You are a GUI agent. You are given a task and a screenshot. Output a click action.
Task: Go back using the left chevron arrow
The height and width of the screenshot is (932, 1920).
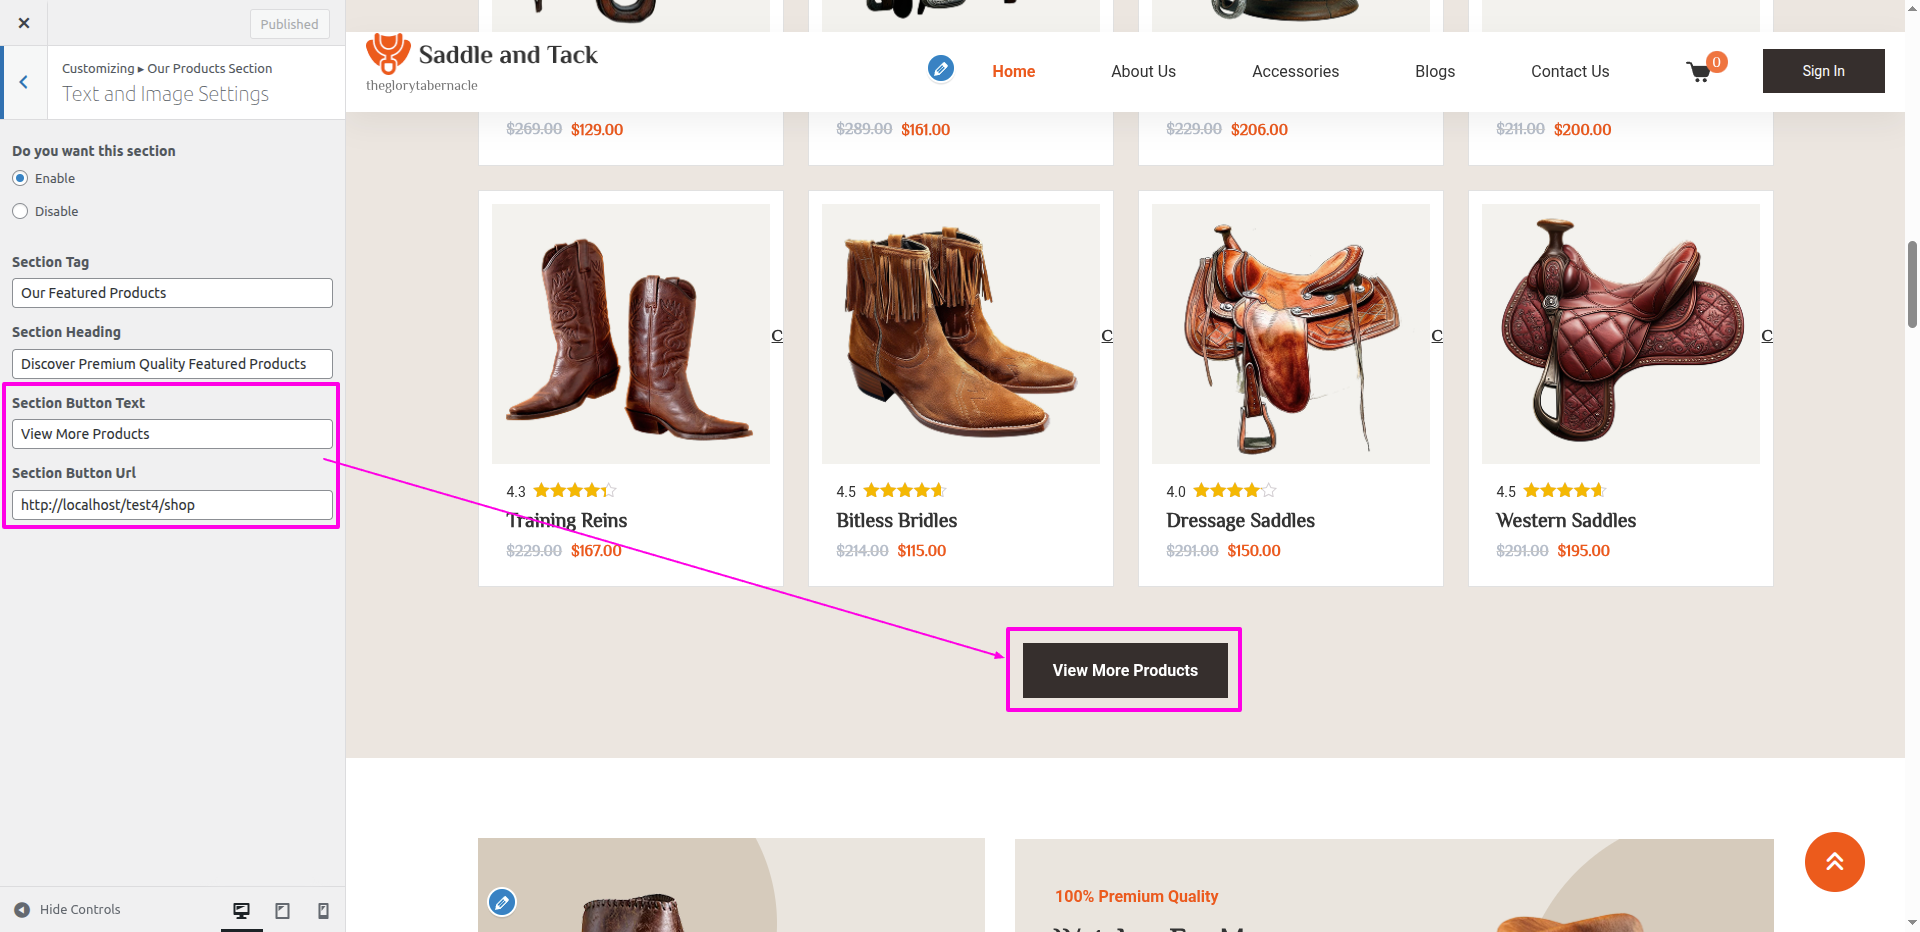pyautogui.click(x=24, y=82)
